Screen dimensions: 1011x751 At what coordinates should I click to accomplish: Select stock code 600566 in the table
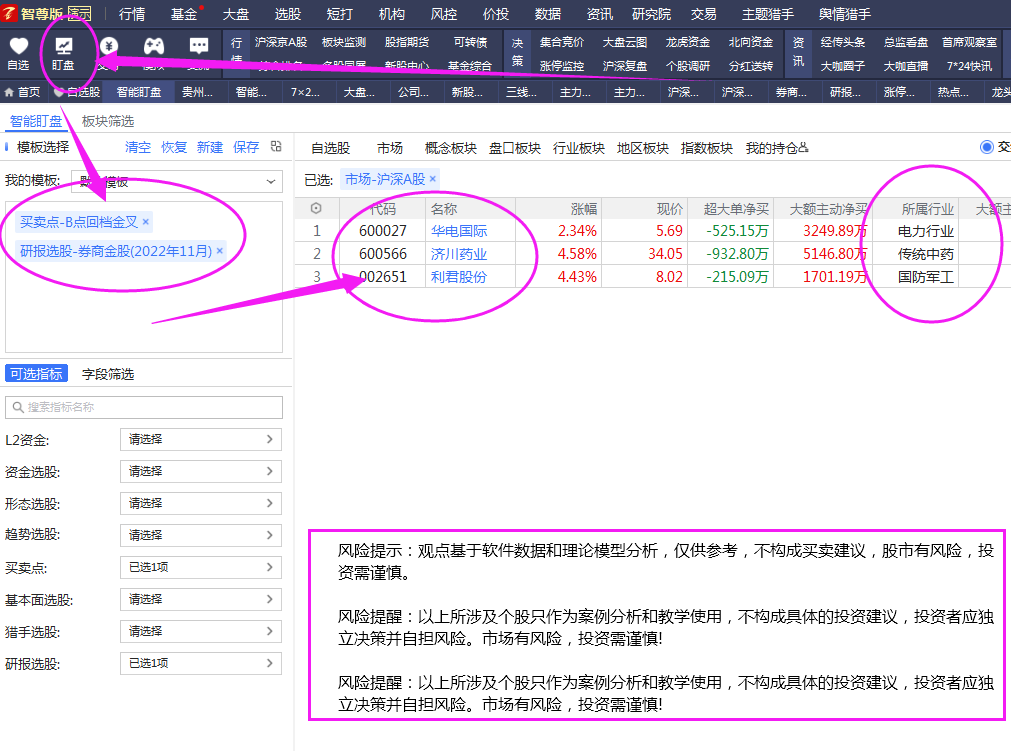coord(383,254)
